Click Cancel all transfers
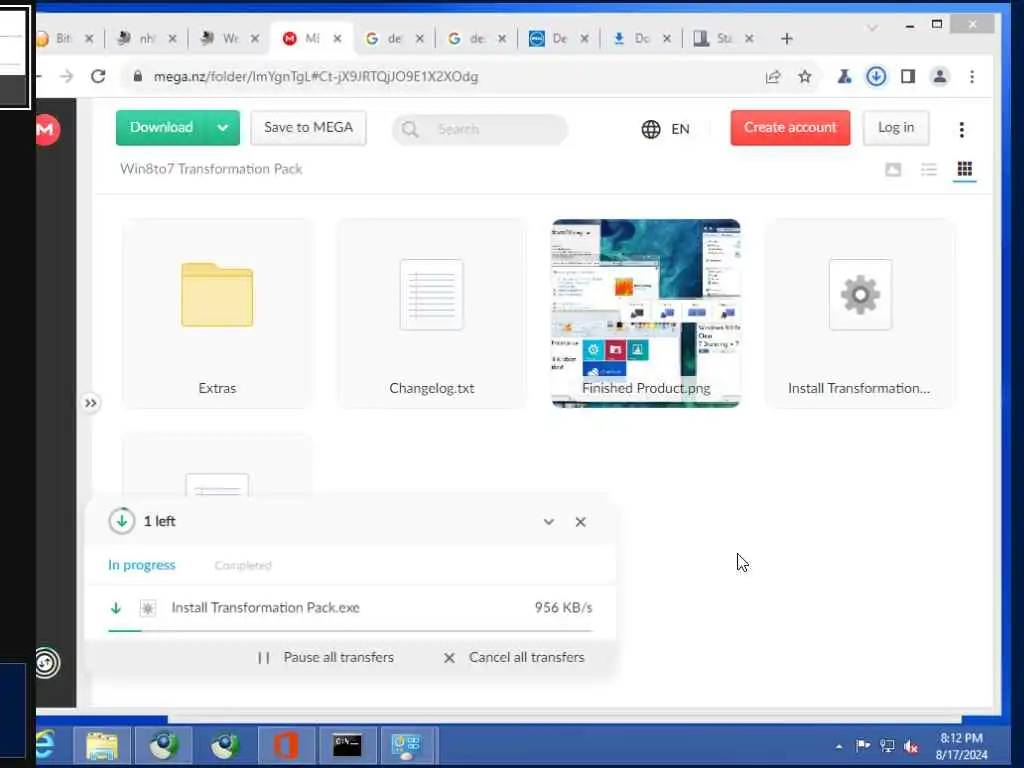The height and width of the screenshot is (768, 1024). click(514, 658)
